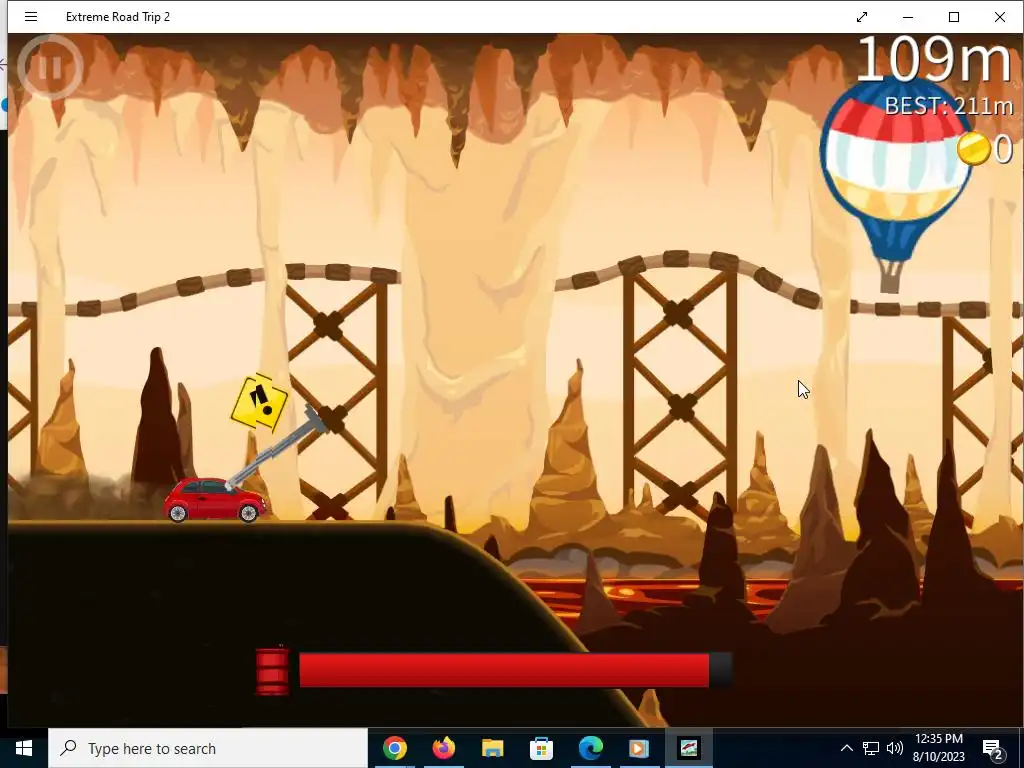The height and width of the screenshot is (768, 1024).
Task: Open Microsoft Store from the taskbar
Action: click(541, 748)
